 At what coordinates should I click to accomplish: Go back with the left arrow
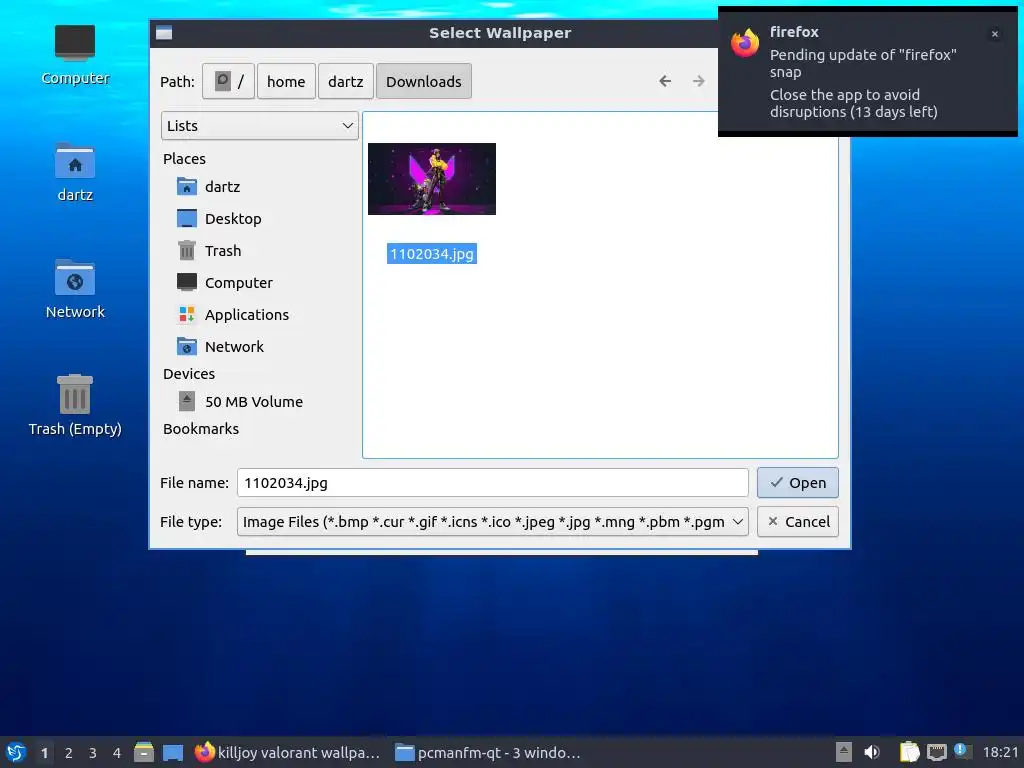pyautogui.click(x=665, y=81)
